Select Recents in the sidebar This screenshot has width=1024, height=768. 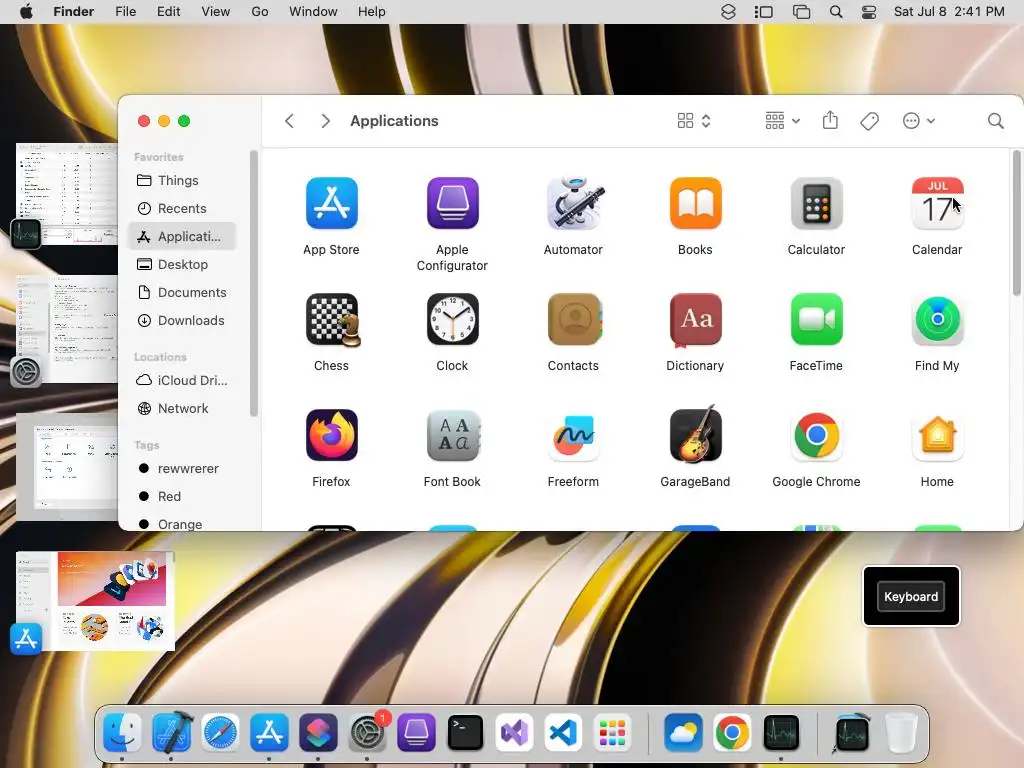[x=182, y=208]
